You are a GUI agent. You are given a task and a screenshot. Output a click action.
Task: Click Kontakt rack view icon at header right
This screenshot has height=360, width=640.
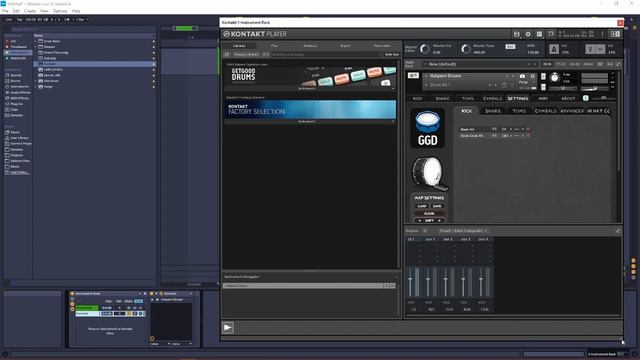(x=615, y=34)
